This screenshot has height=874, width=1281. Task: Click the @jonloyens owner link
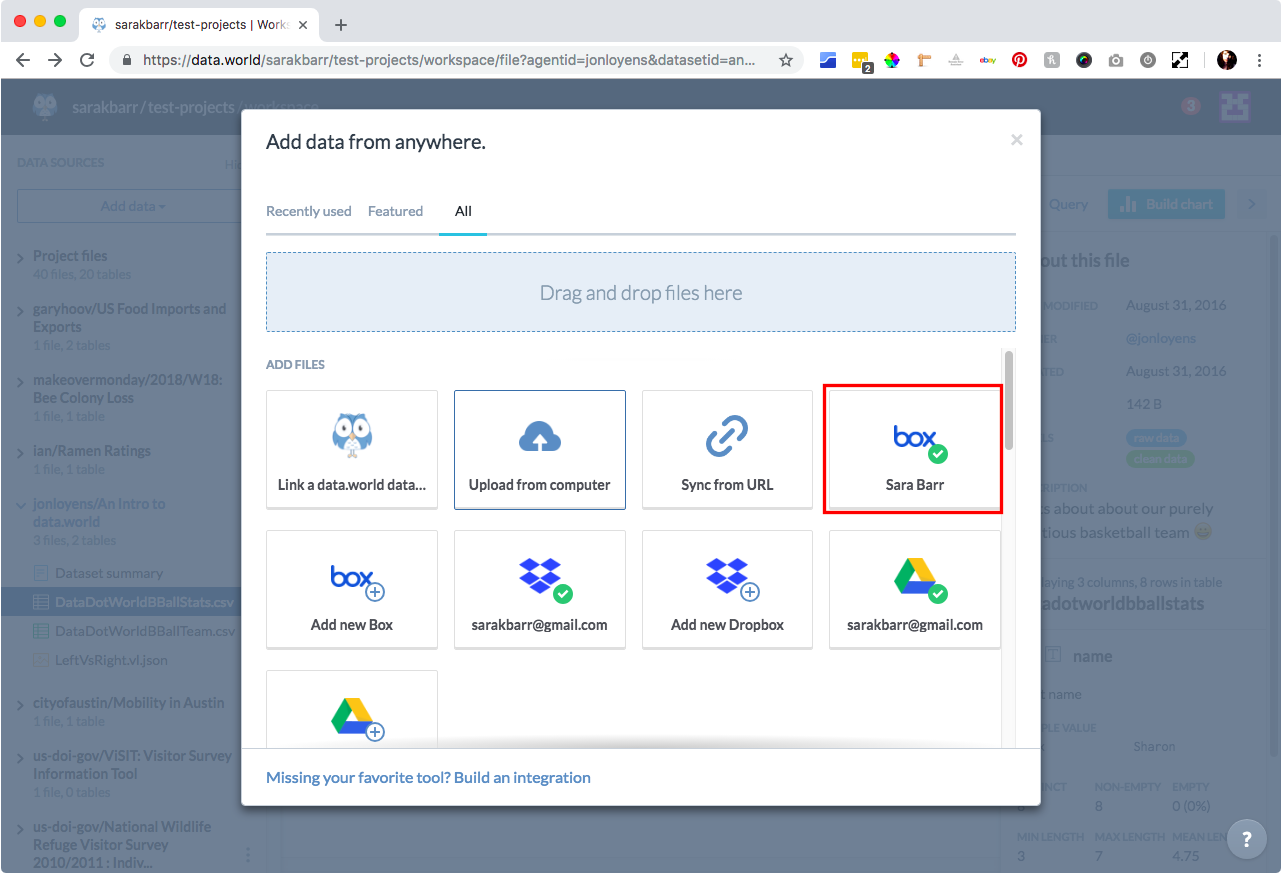(x=1161, y=338)
